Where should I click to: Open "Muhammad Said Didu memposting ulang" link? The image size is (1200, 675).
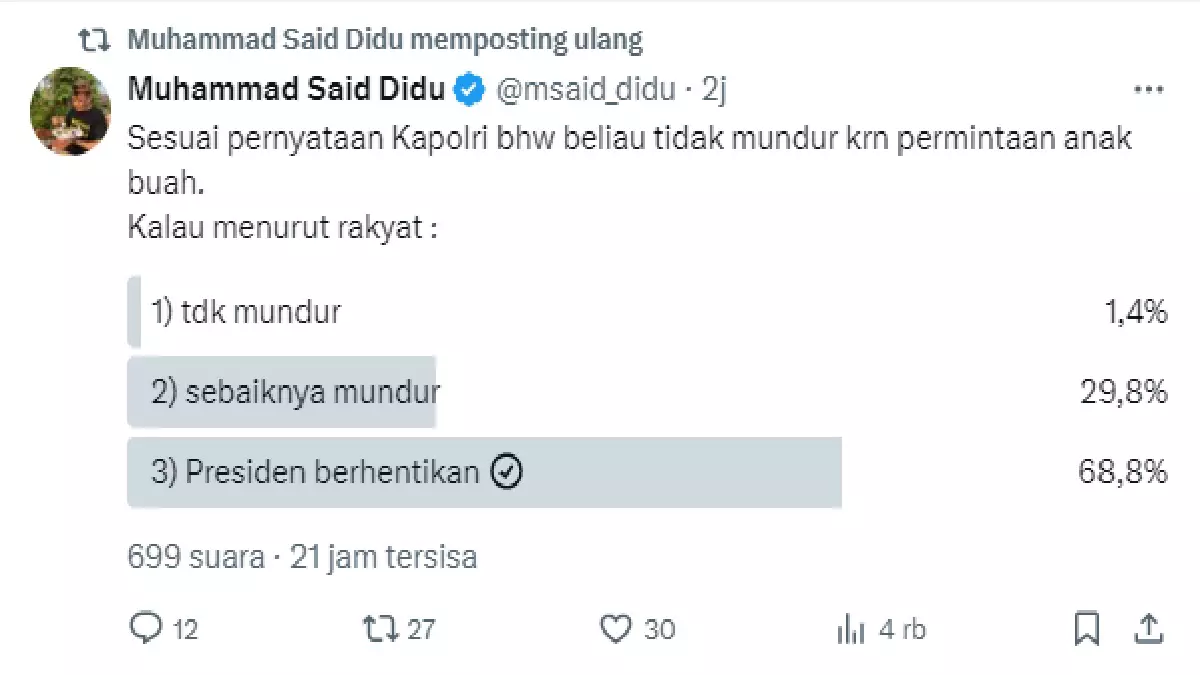pos(385,40)
